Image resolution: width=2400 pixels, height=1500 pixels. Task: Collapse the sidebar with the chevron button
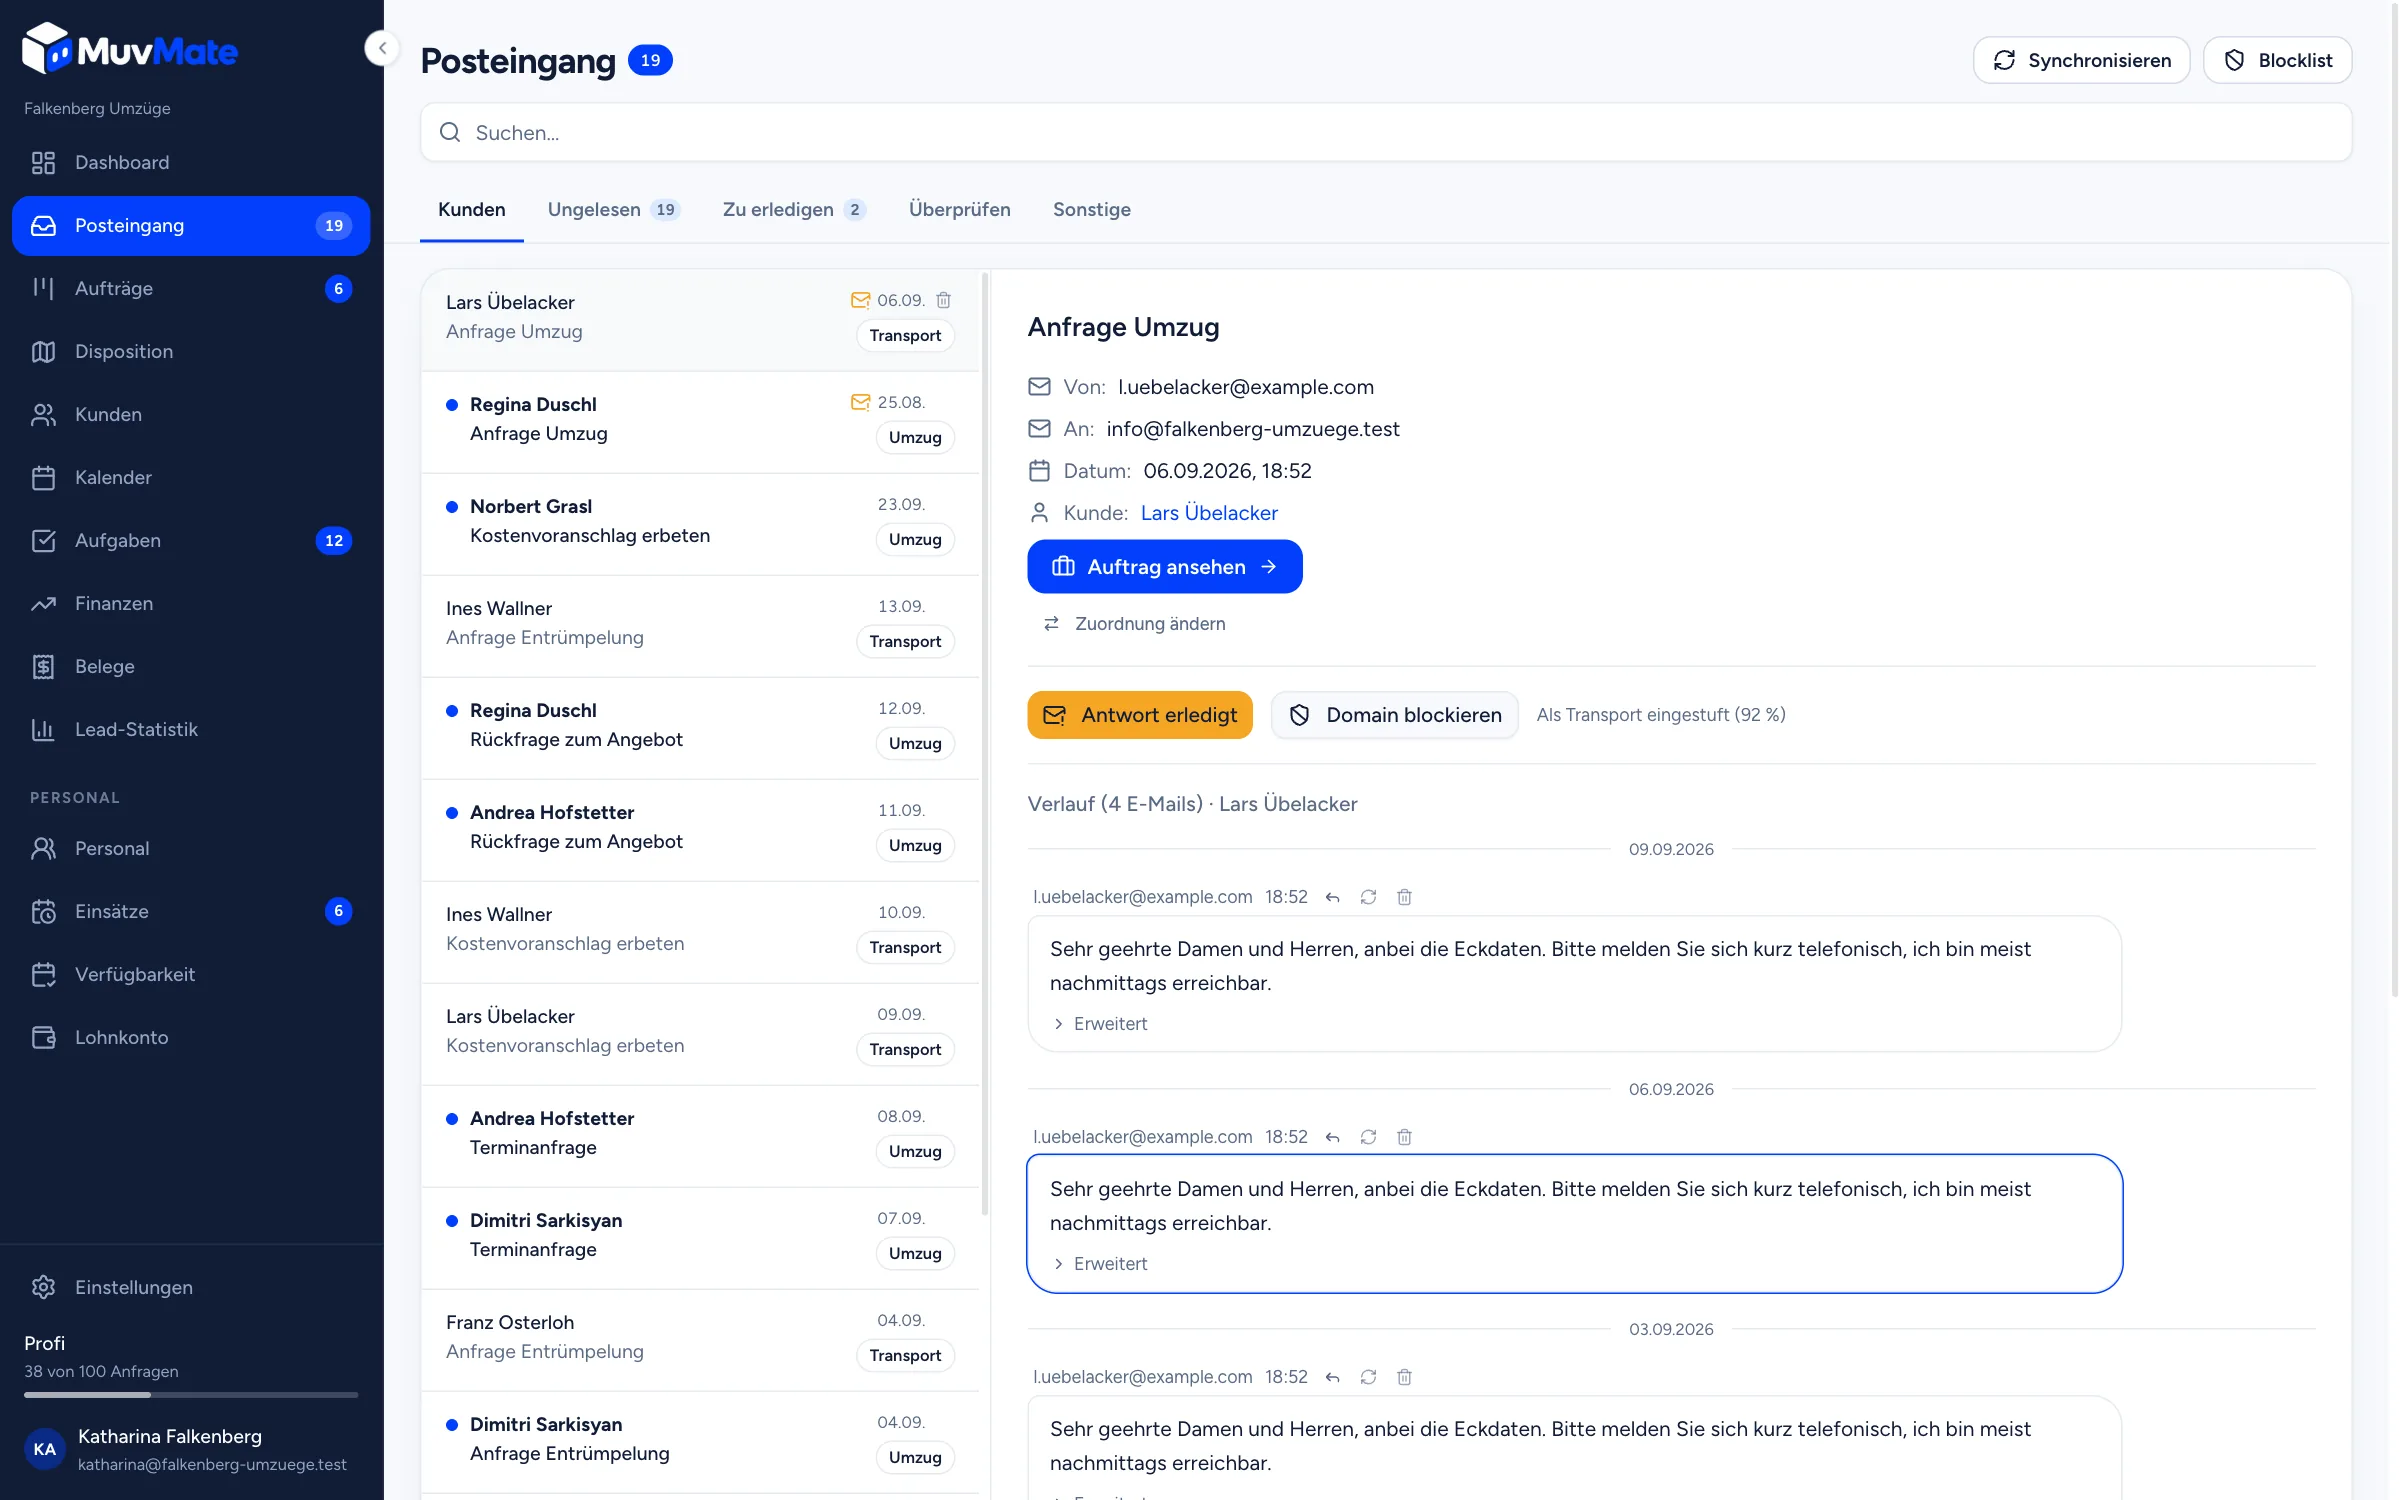tap(382, 48)
